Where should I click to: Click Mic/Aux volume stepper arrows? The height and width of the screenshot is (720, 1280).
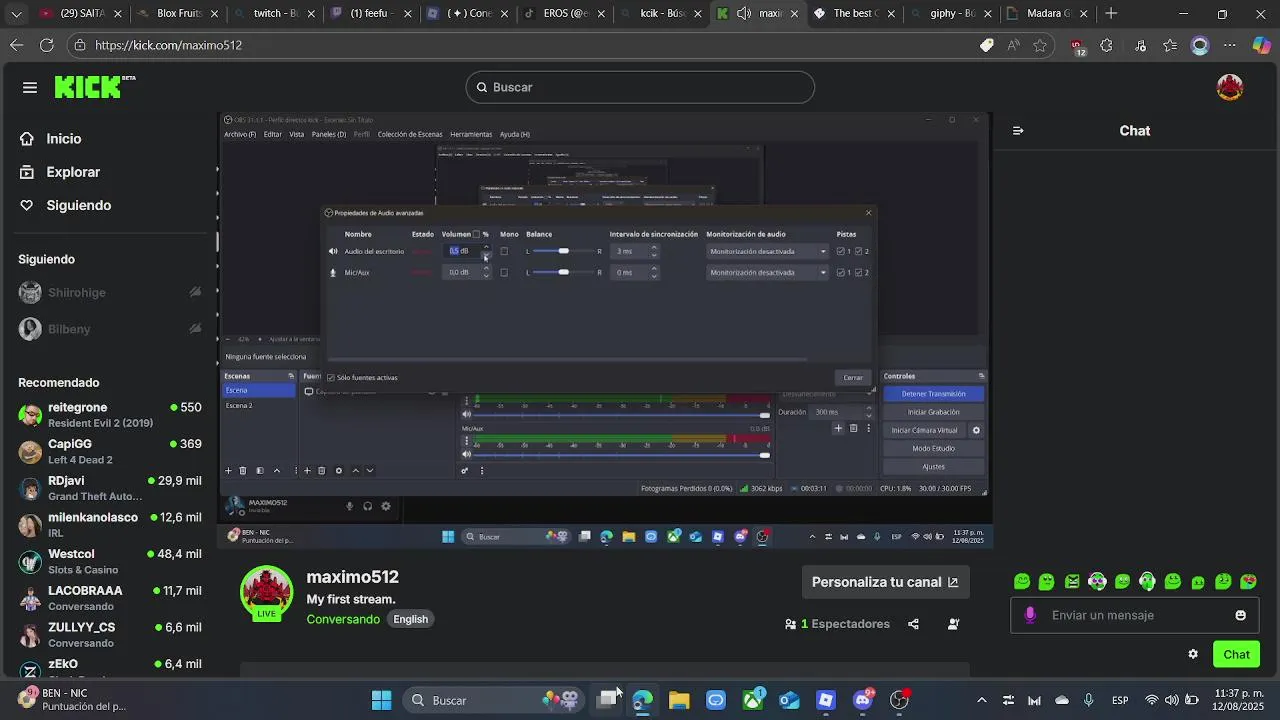[x=486, y=272]
